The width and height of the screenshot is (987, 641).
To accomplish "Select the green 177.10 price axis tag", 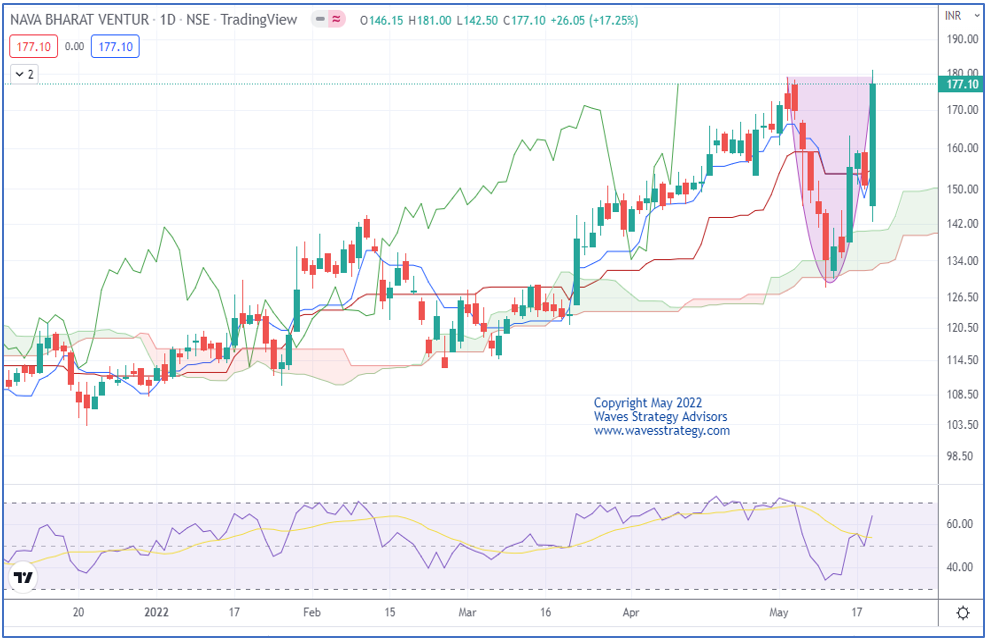I will click(x=960, y=84).
